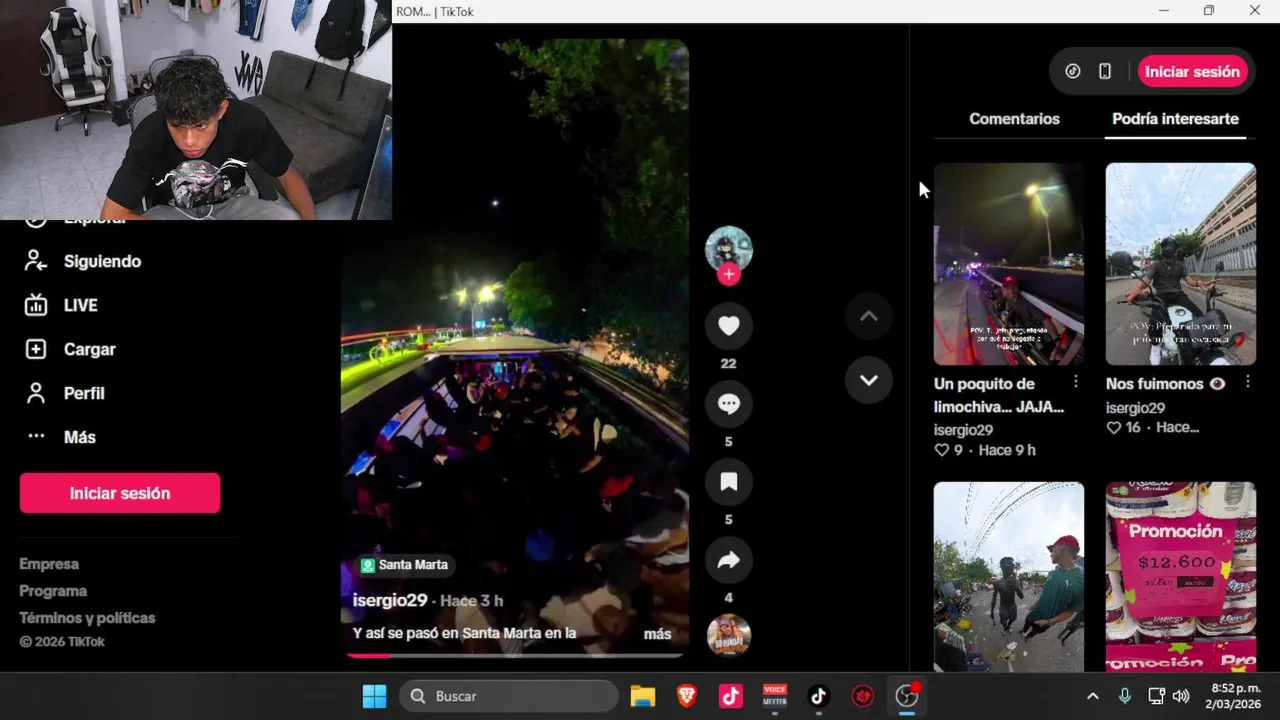
Task: Click the TikTok coins icon in top pill
Action: click(1073, 71)
